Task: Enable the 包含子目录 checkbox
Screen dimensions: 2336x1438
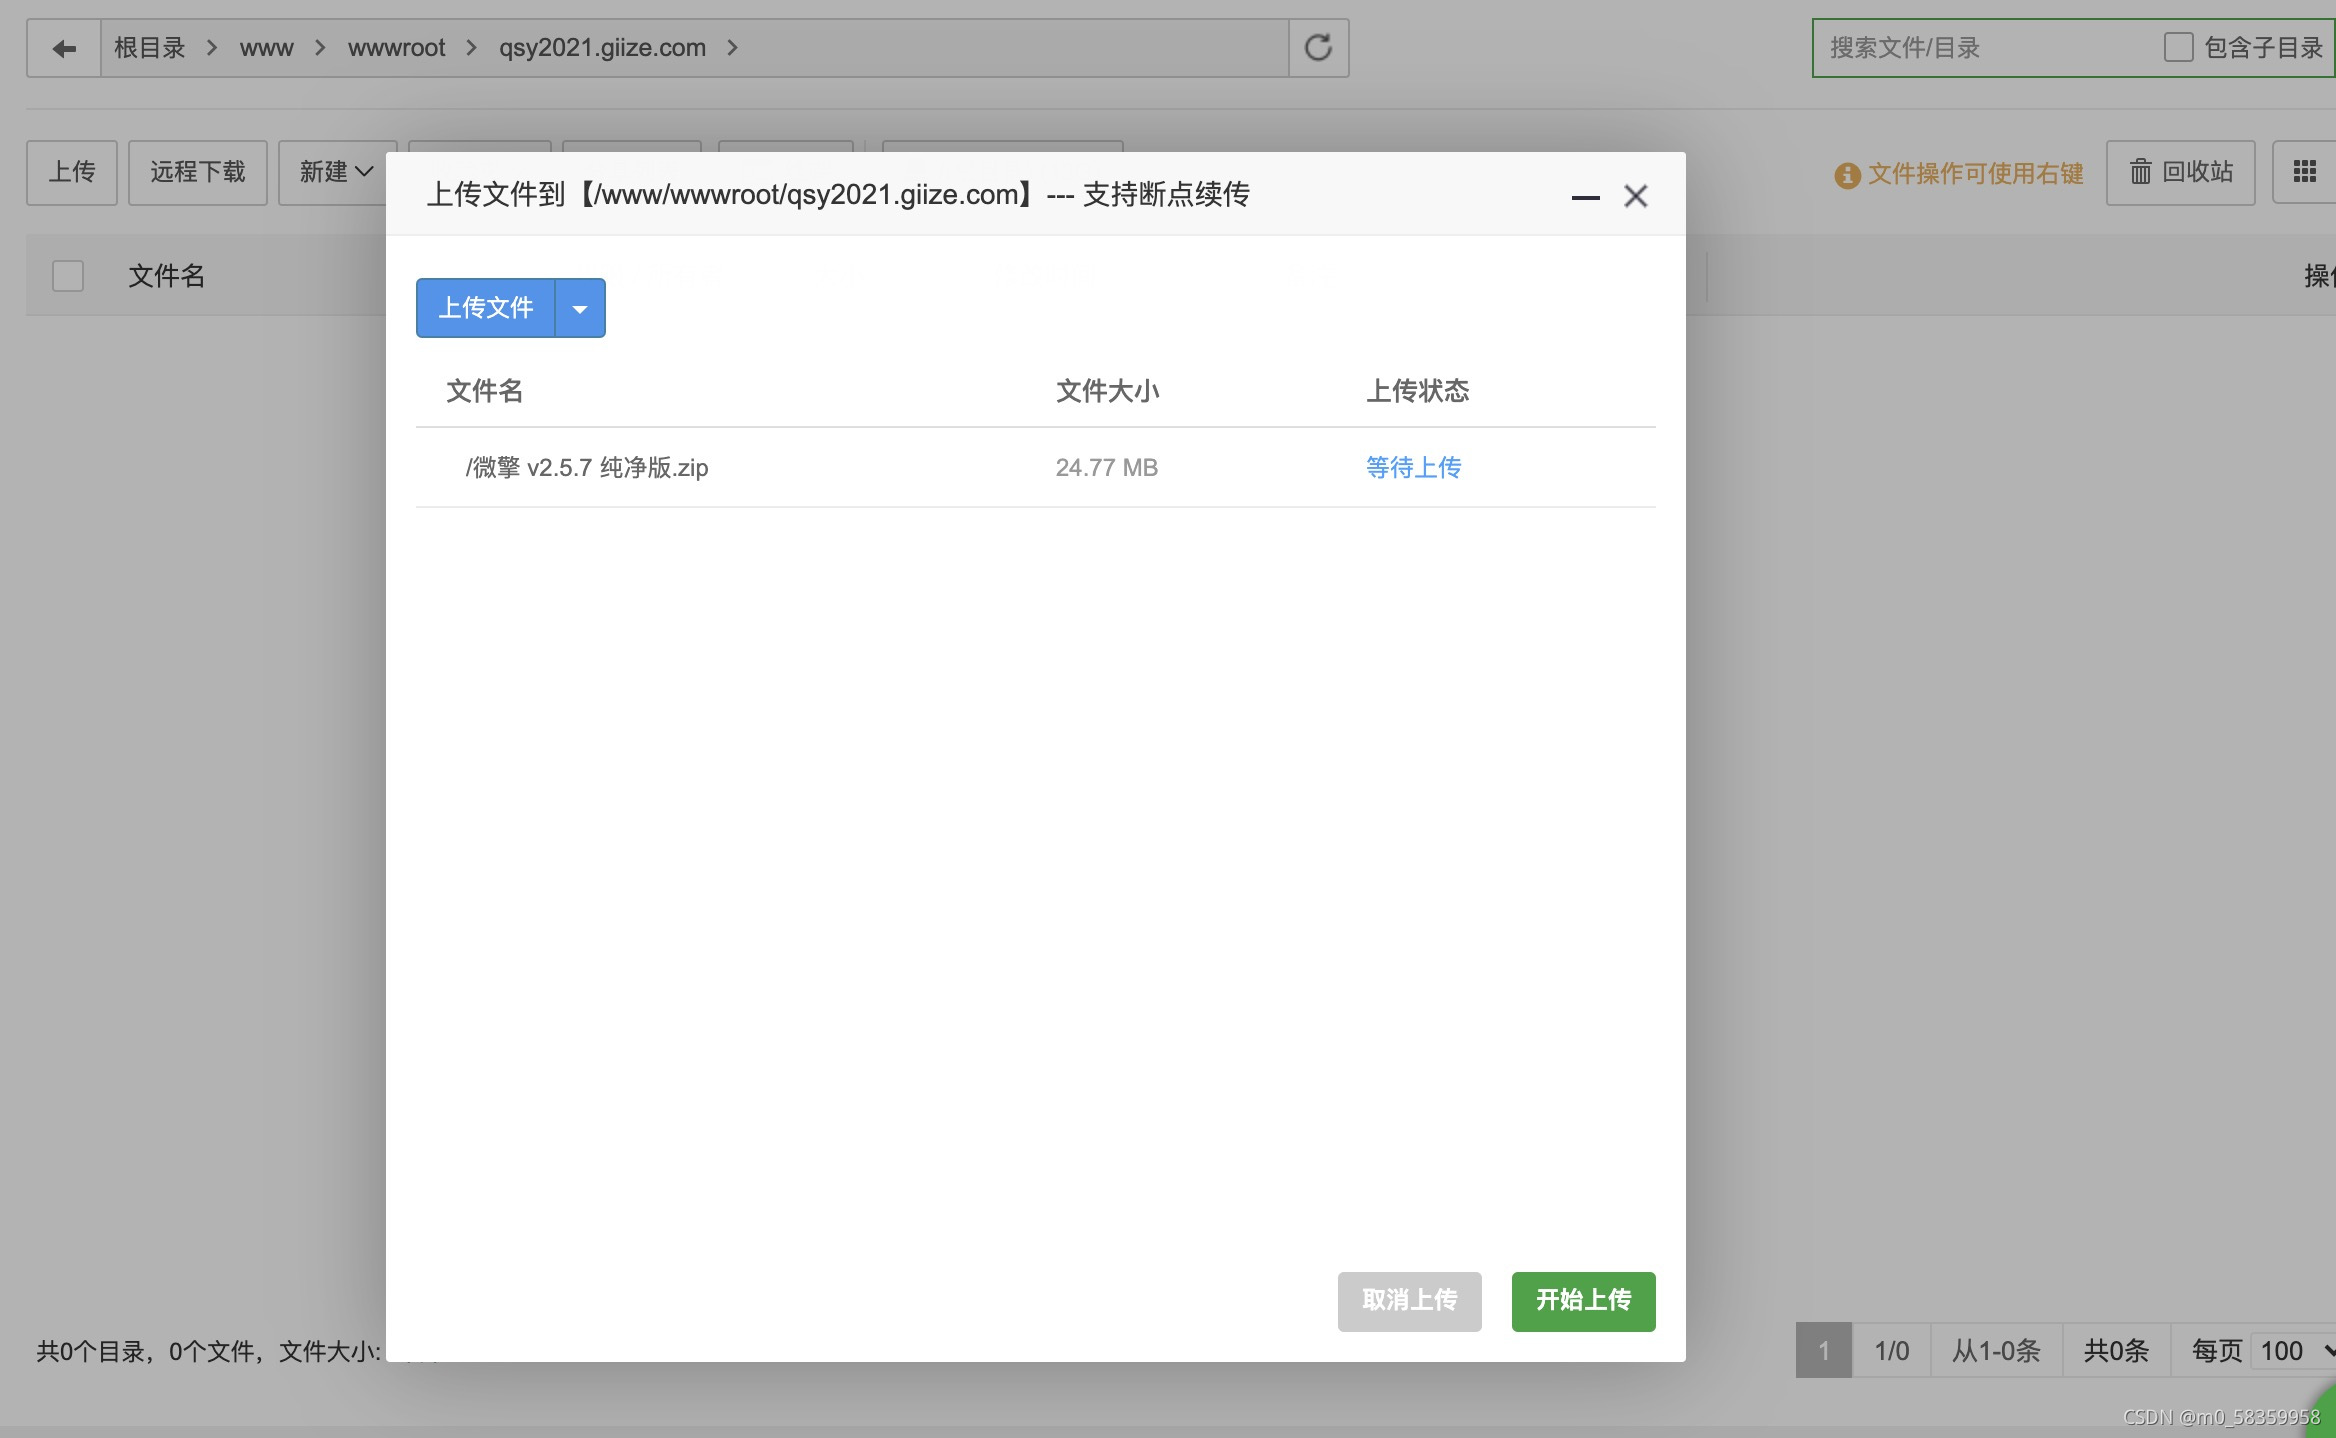Action: 2178,47
